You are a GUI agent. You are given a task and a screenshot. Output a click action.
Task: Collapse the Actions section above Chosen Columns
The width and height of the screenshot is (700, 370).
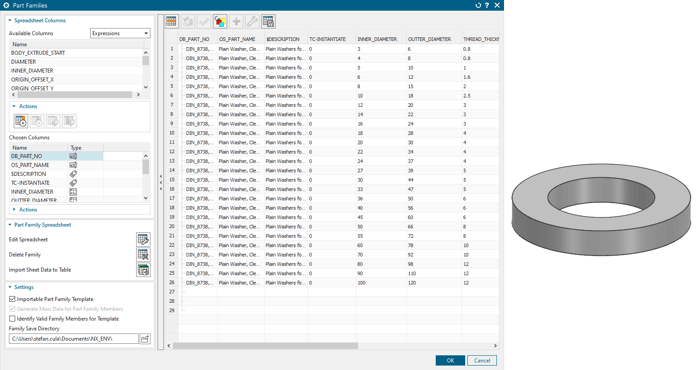[14, 106]
